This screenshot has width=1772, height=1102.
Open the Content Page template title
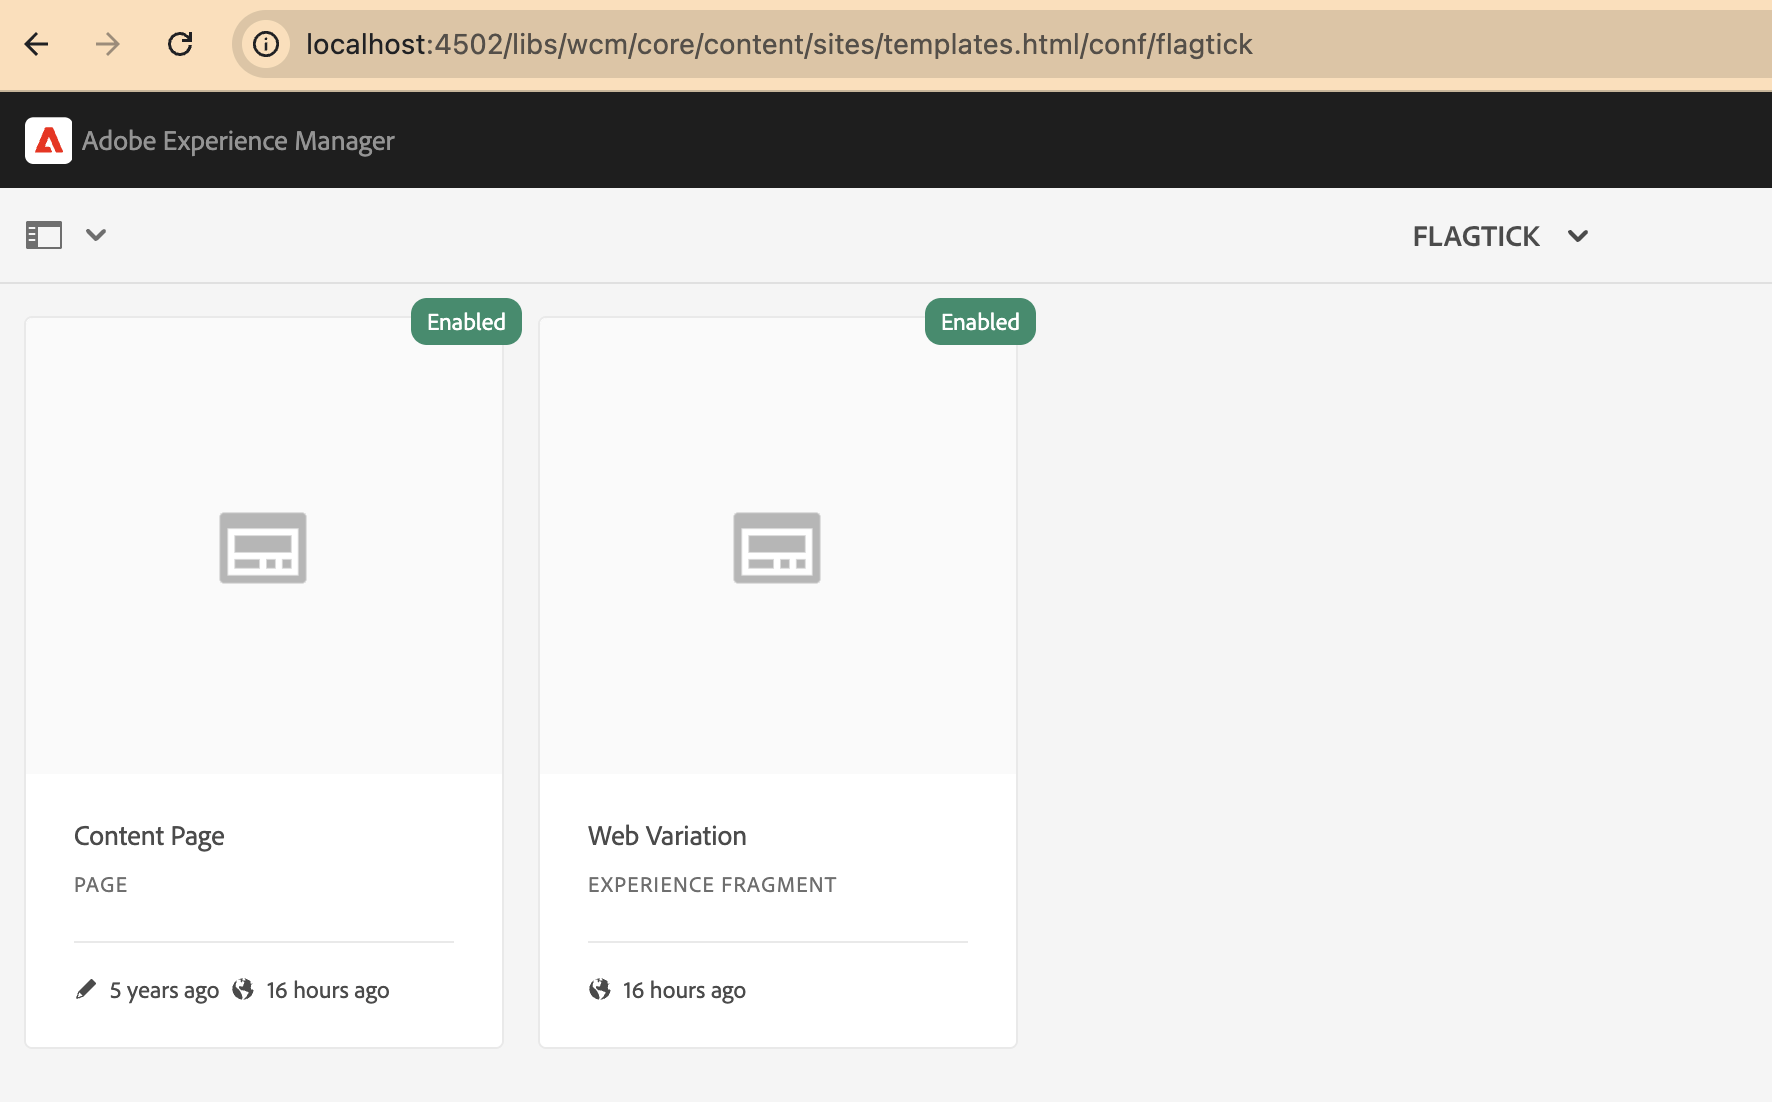point(149,836)
